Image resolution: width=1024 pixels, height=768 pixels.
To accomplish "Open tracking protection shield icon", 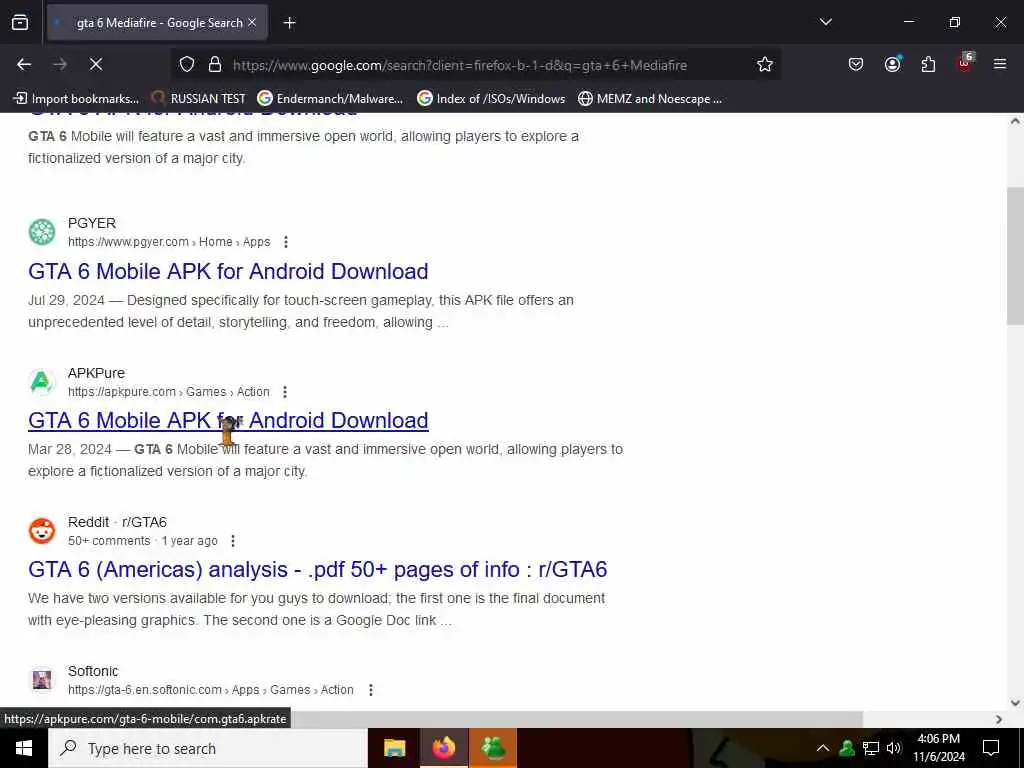I will 187,64.
